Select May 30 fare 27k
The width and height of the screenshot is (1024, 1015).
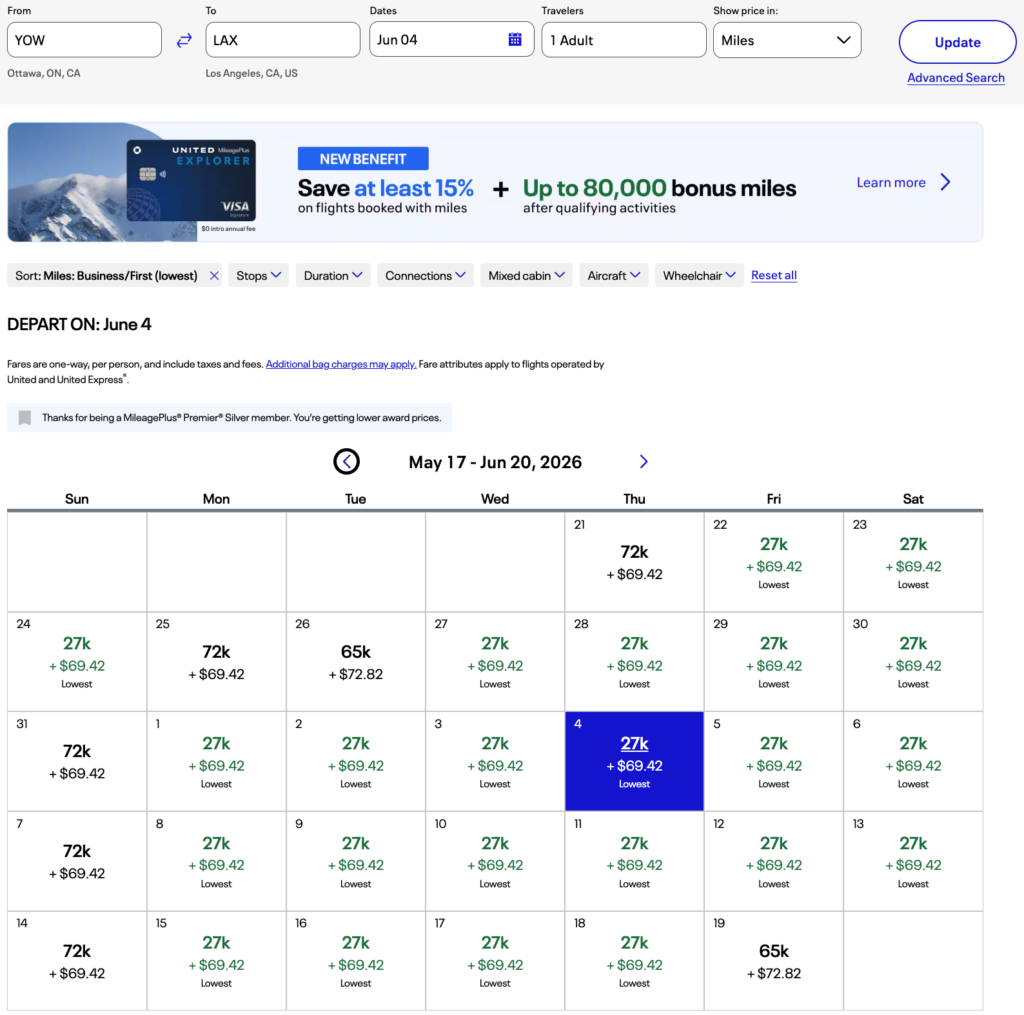tap(913, 662)
